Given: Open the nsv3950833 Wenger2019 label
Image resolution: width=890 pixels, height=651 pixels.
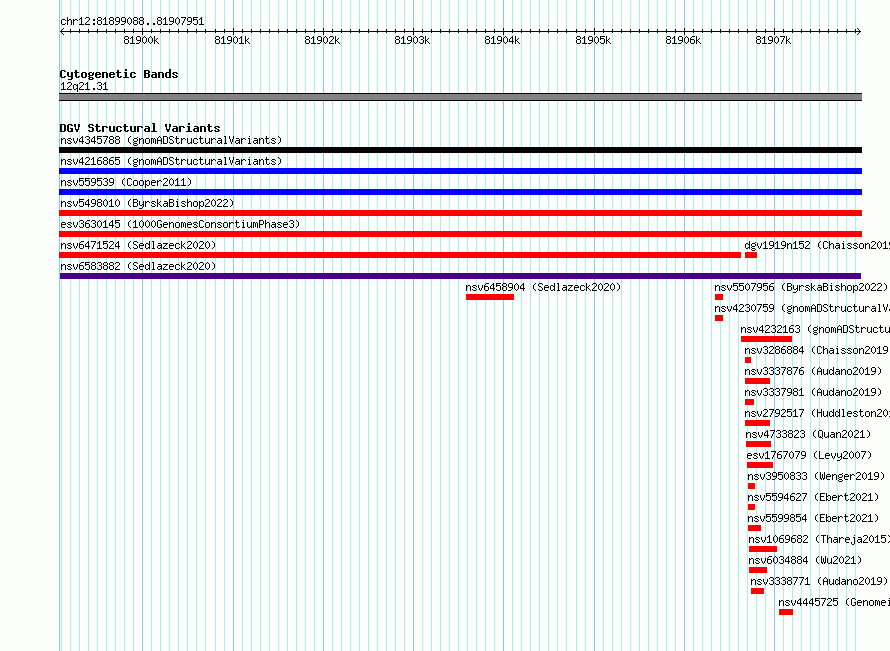Looking at the screenshot, I should point(816,476).
